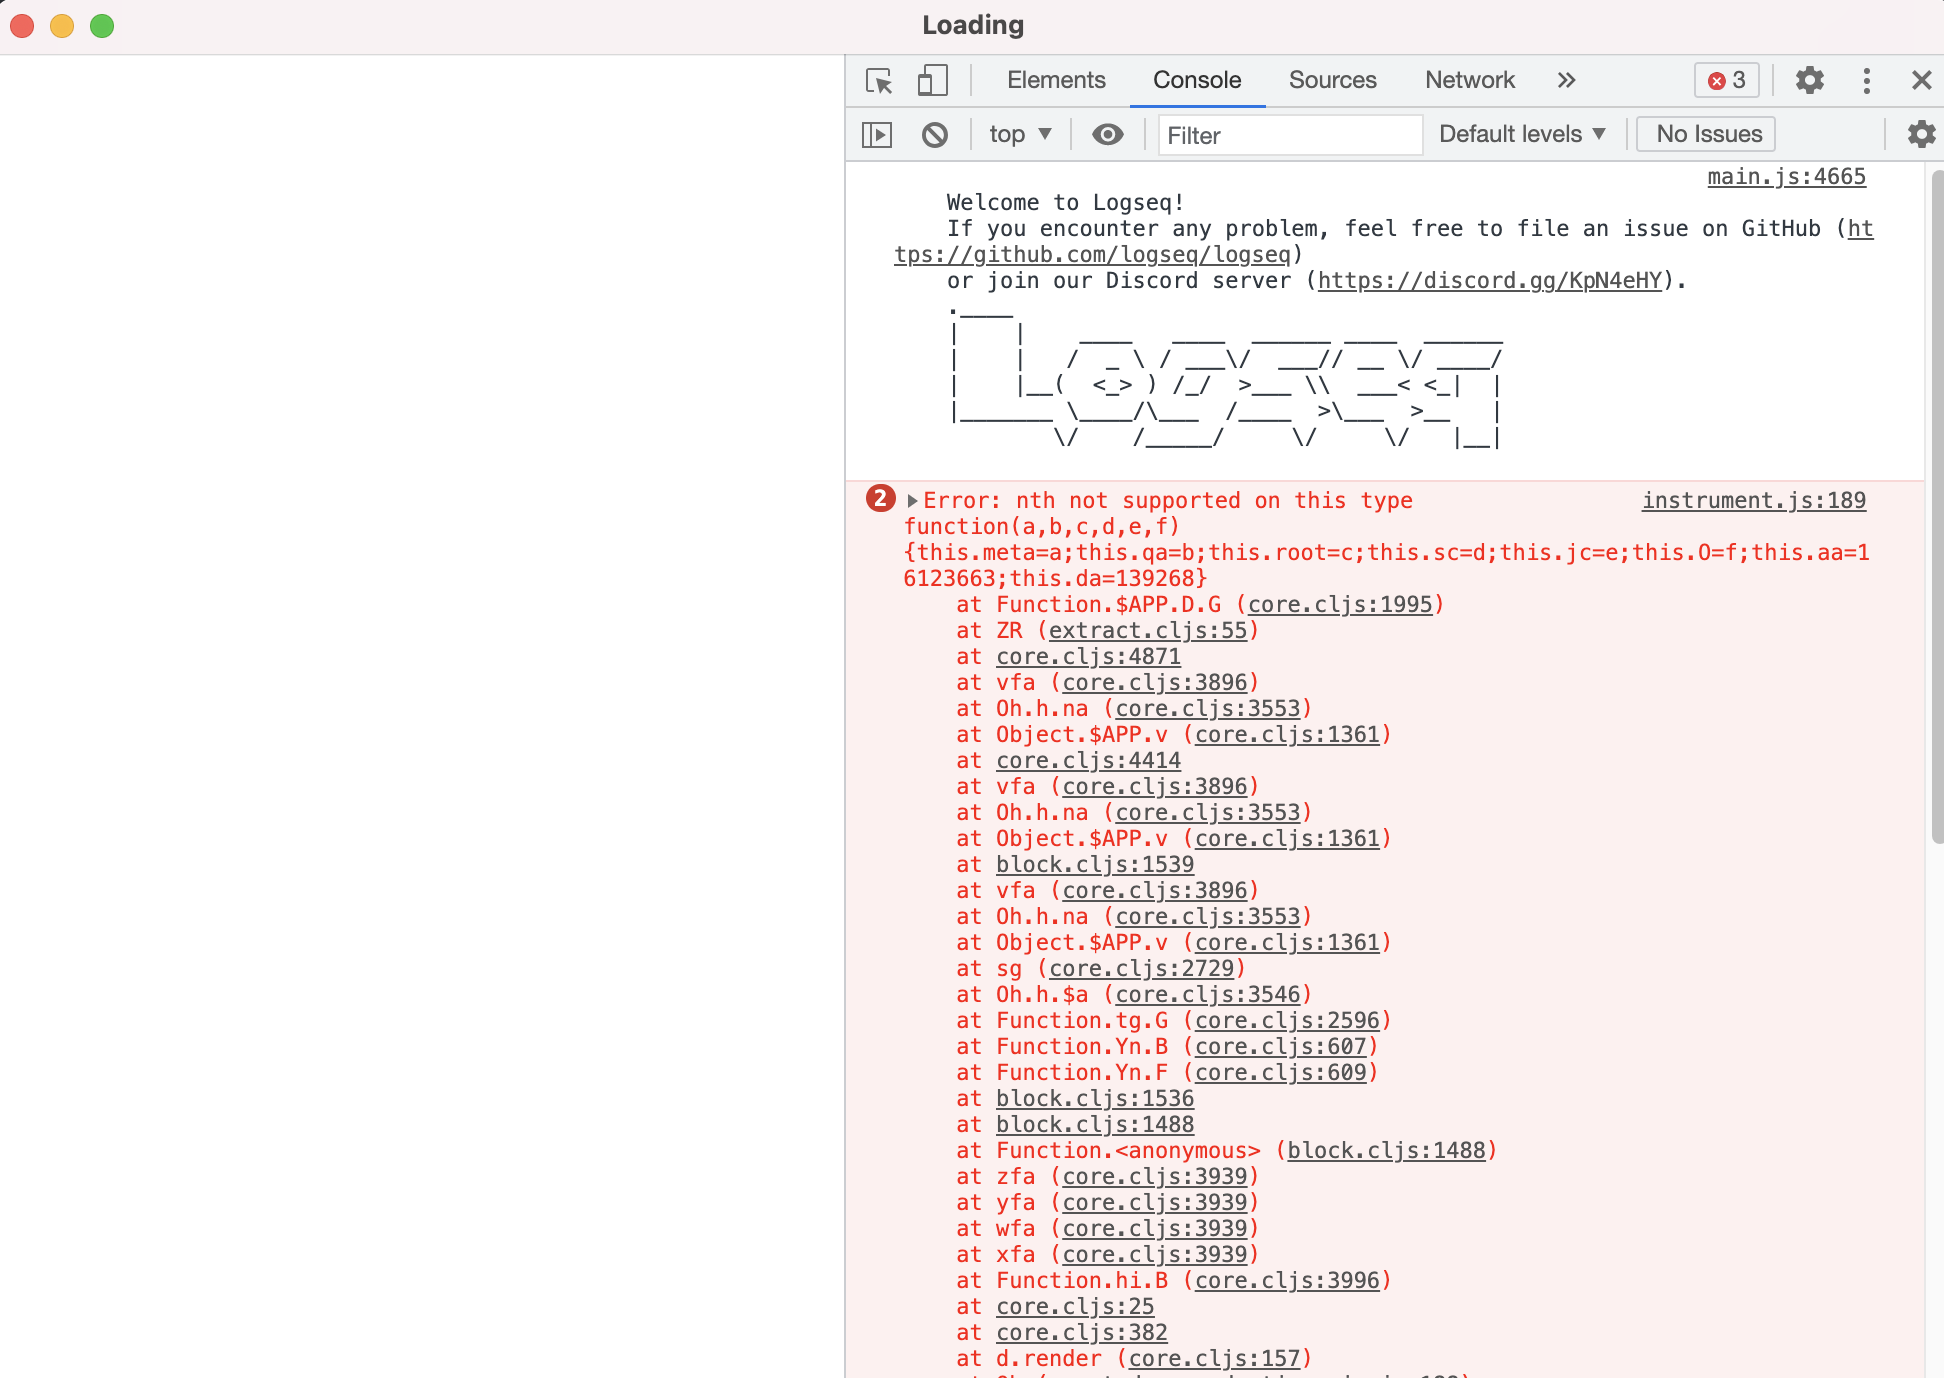Open the top frame context dropdown

point(1019,134)
